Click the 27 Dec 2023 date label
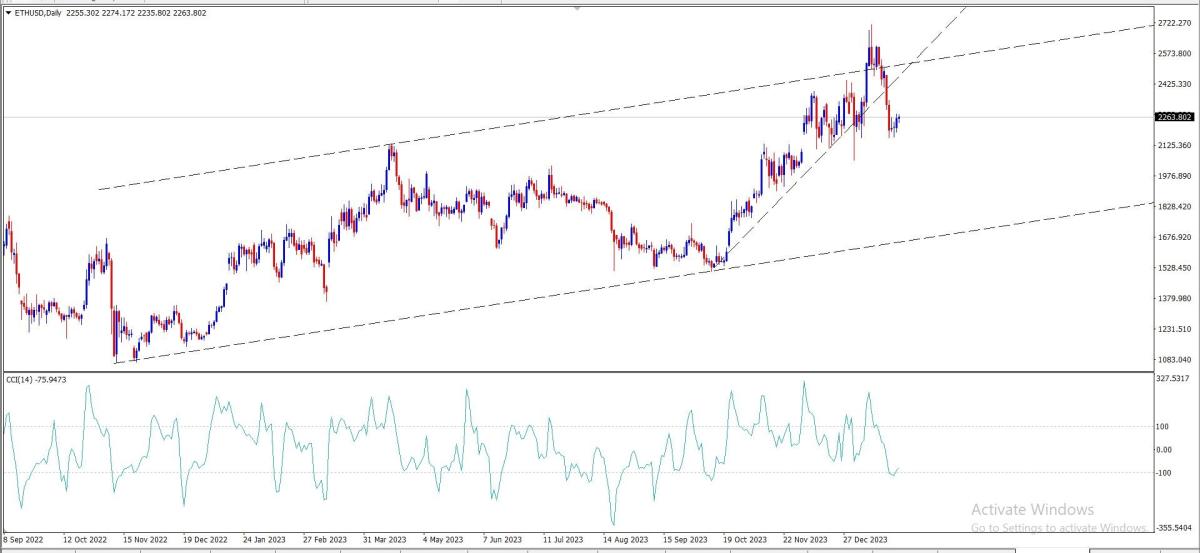Screen dimensions: 1200x553 (866, 540)
